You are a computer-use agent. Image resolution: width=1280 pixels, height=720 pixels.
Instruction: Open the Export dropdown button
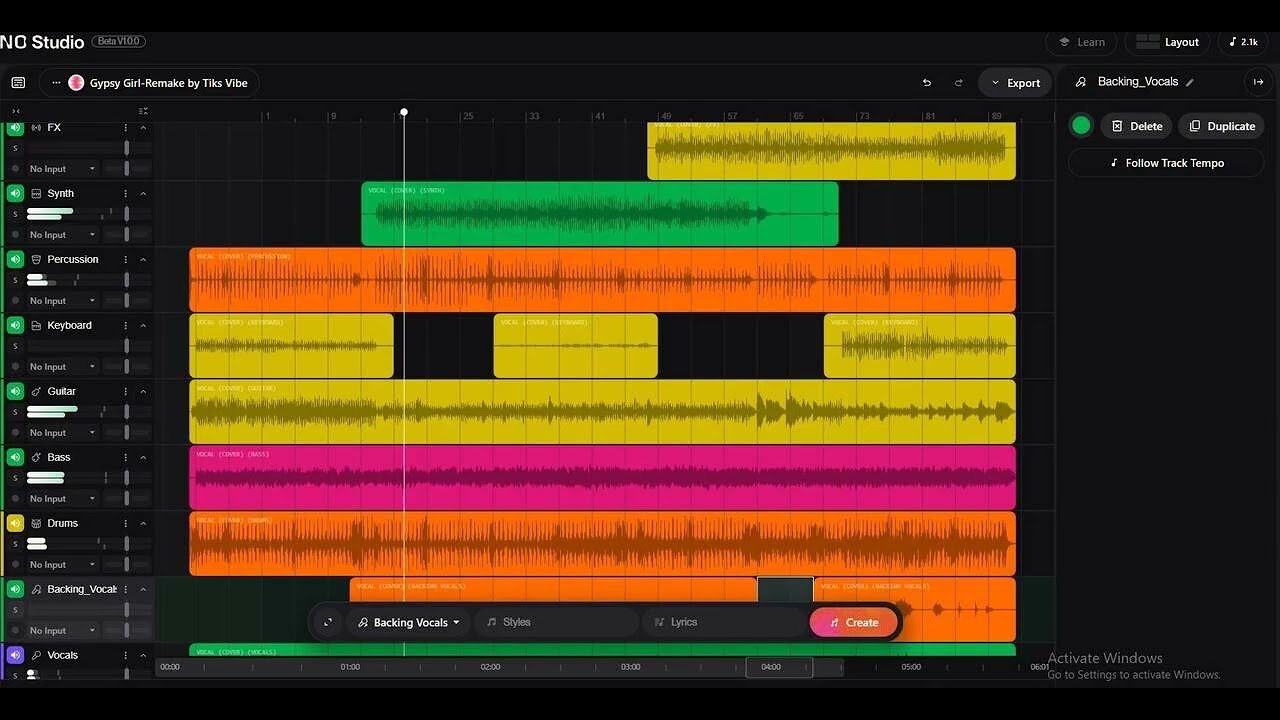[x=1015, y=83]
